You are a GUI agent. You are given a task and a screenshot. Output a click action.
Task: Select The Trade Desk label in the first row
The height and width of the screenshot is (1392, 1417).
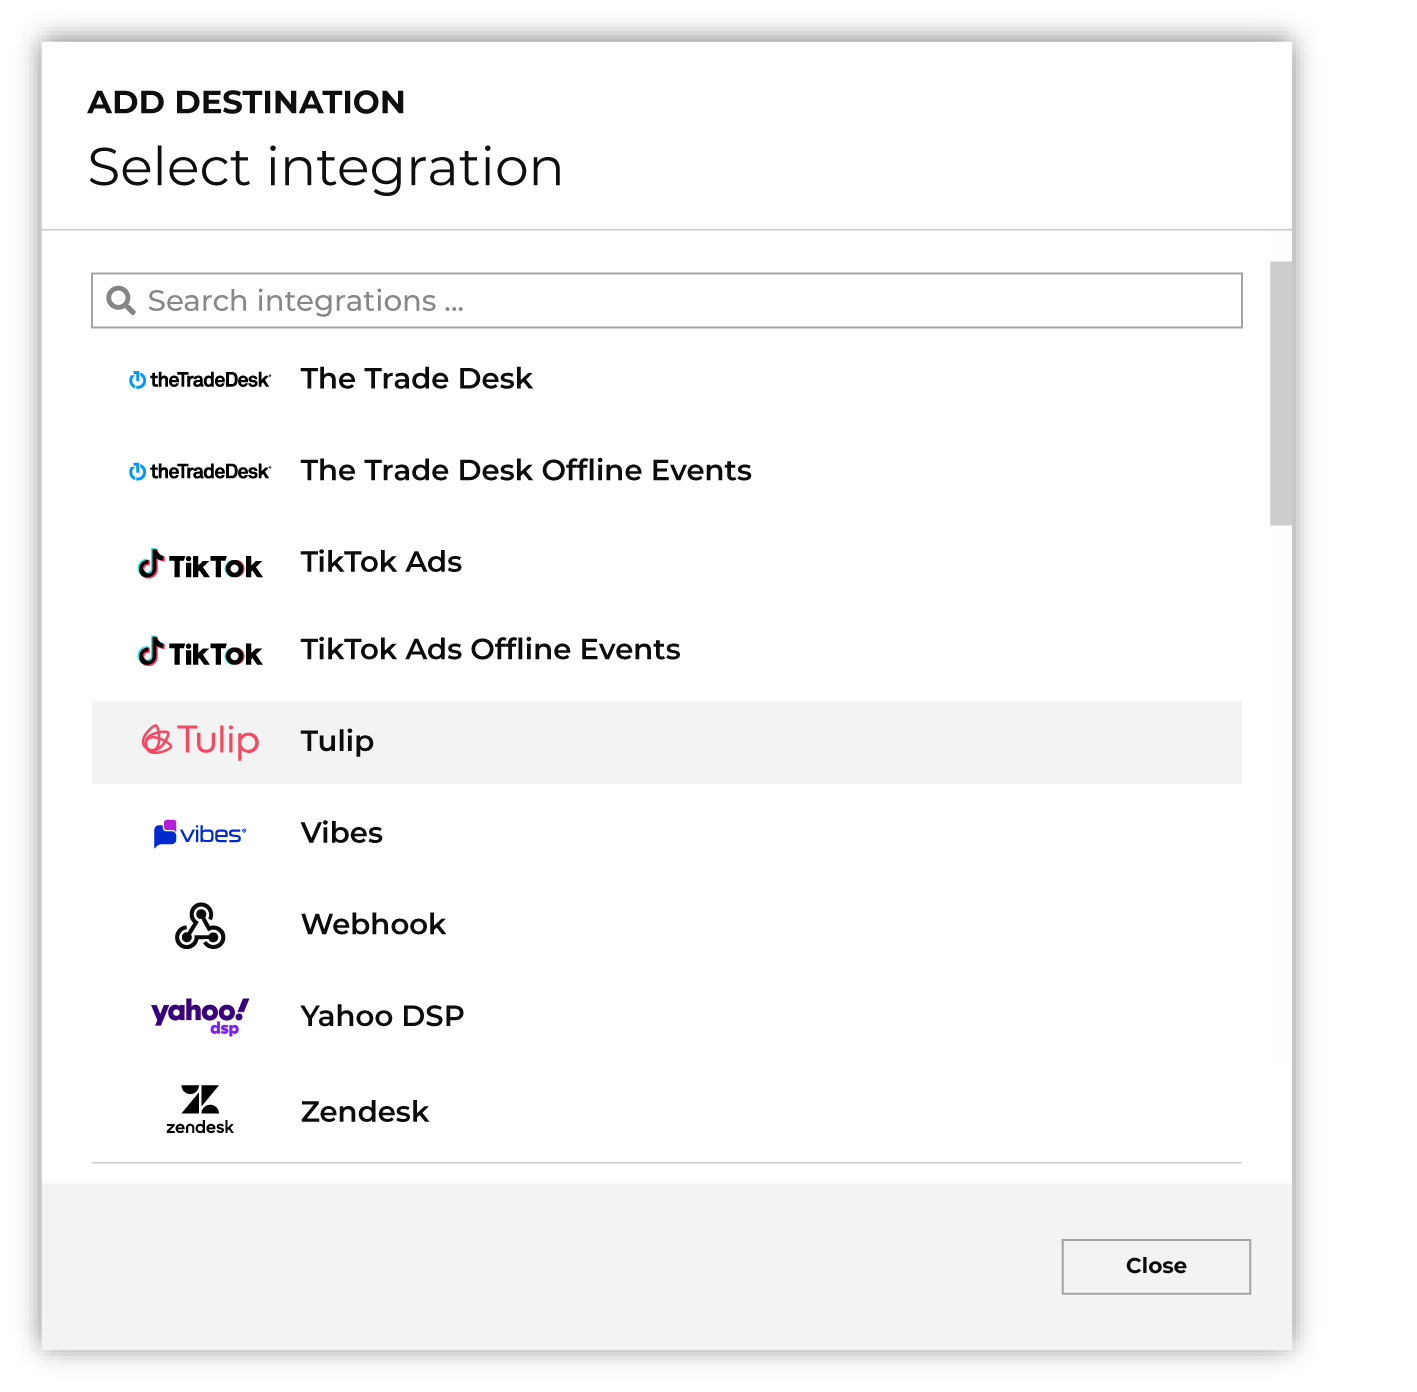pos(416,379)
